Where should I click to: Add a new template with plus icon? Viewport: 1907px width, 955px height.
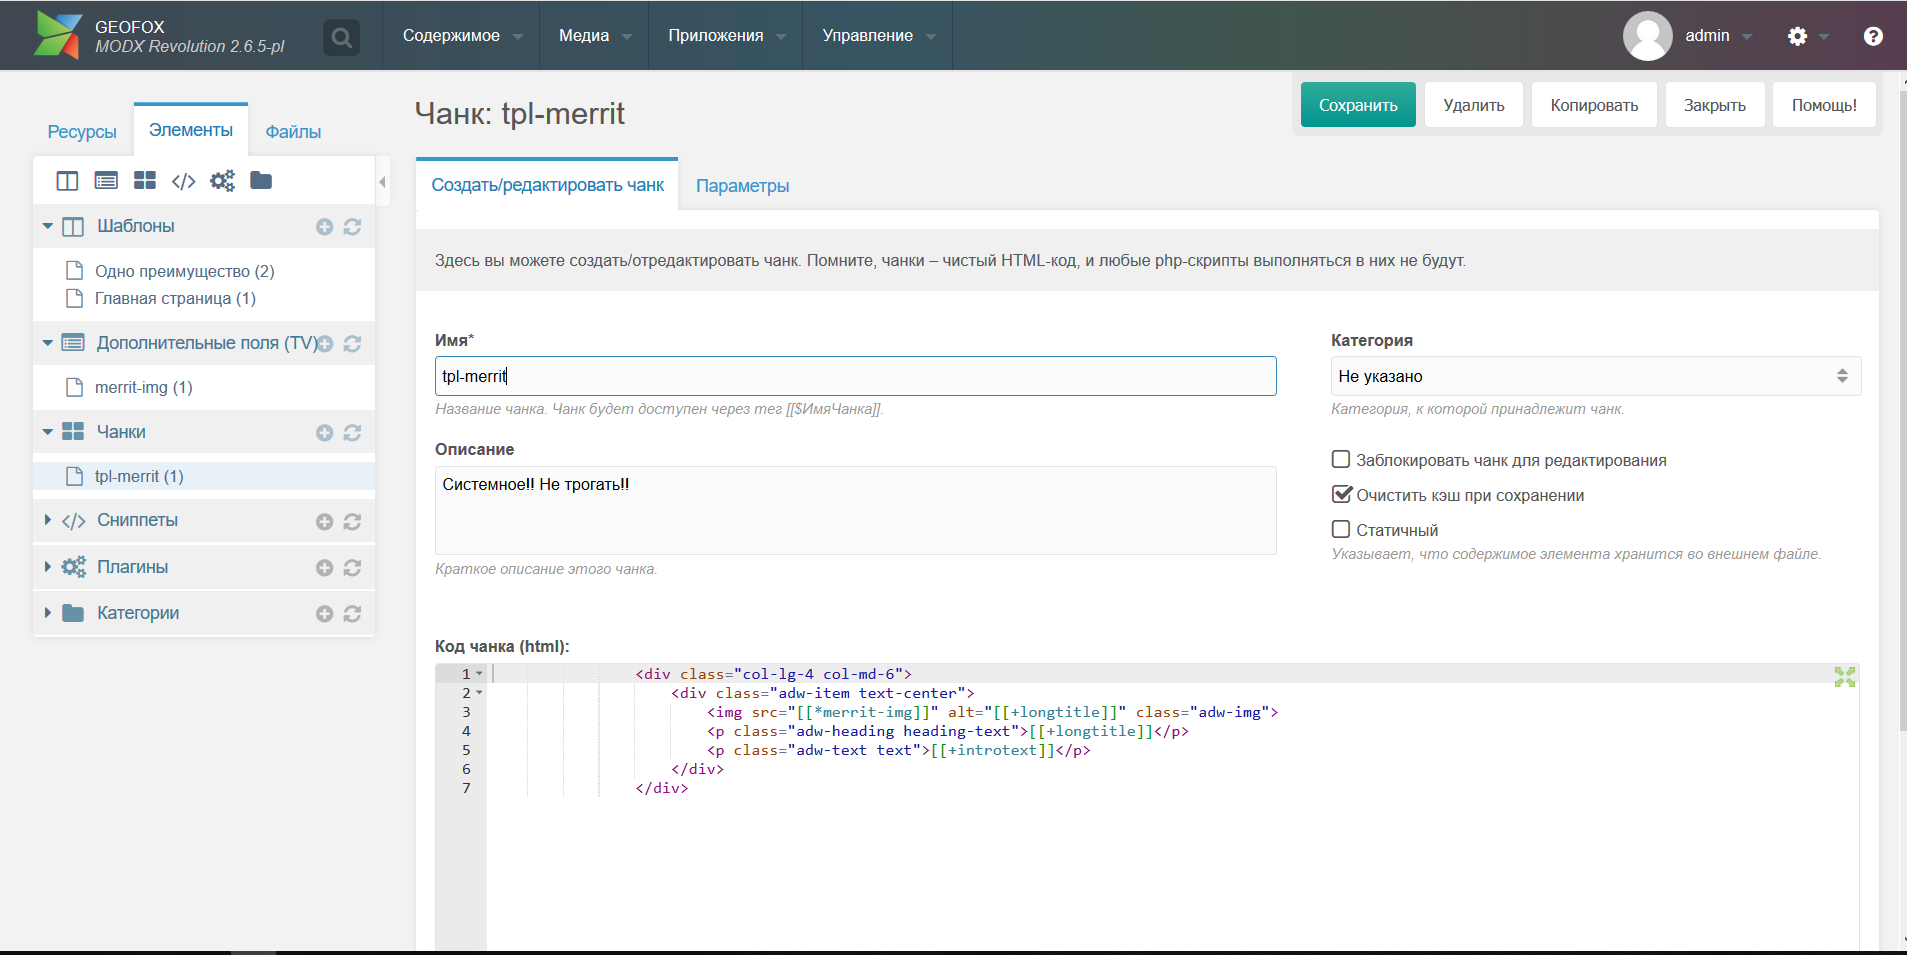click(324, 227)
